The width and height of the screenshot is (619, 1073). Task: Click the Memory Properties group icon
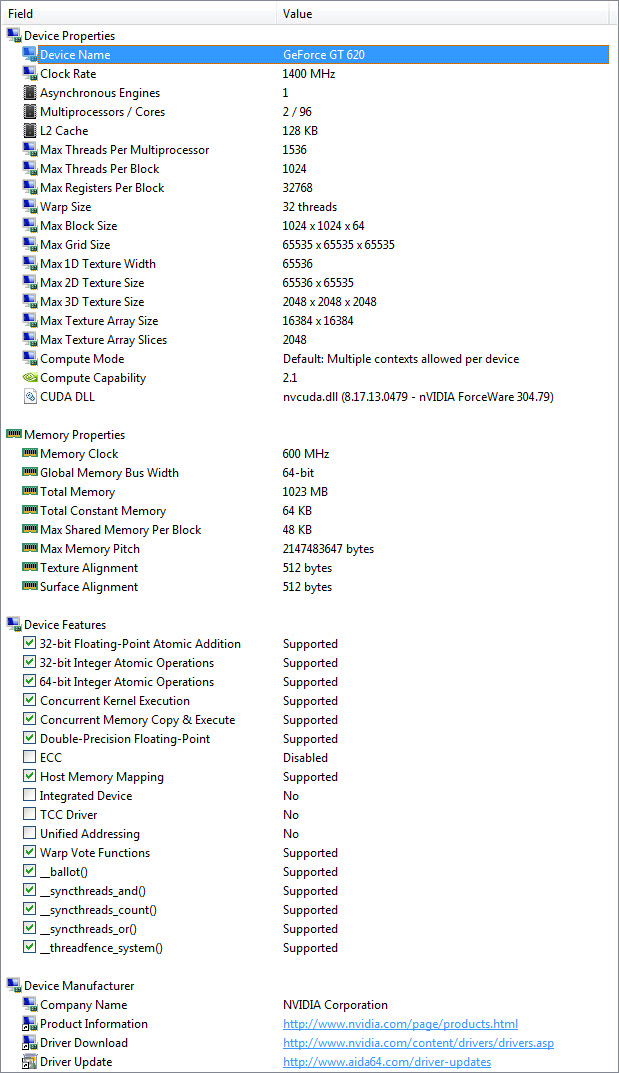[14, 434]
